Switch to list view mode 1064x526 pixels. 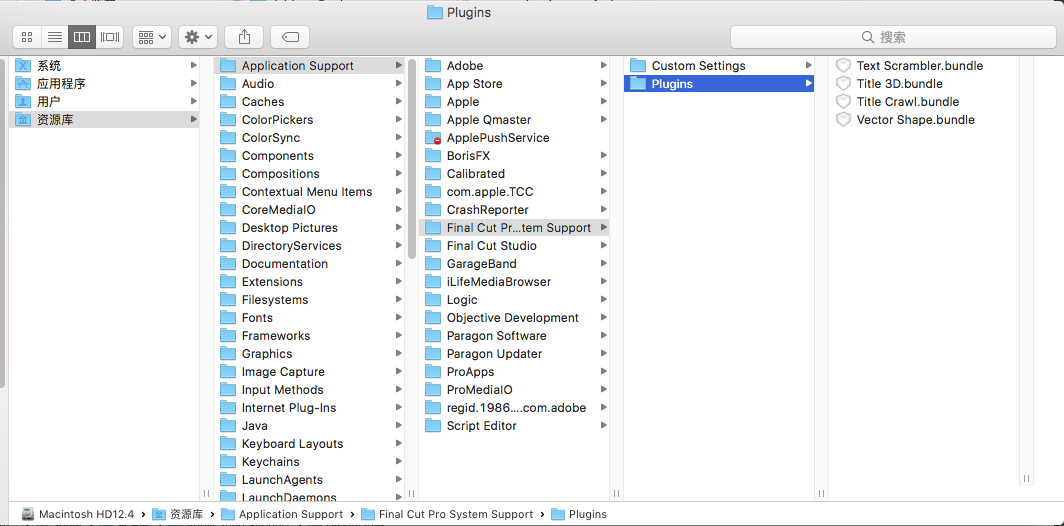coord(55,37)
